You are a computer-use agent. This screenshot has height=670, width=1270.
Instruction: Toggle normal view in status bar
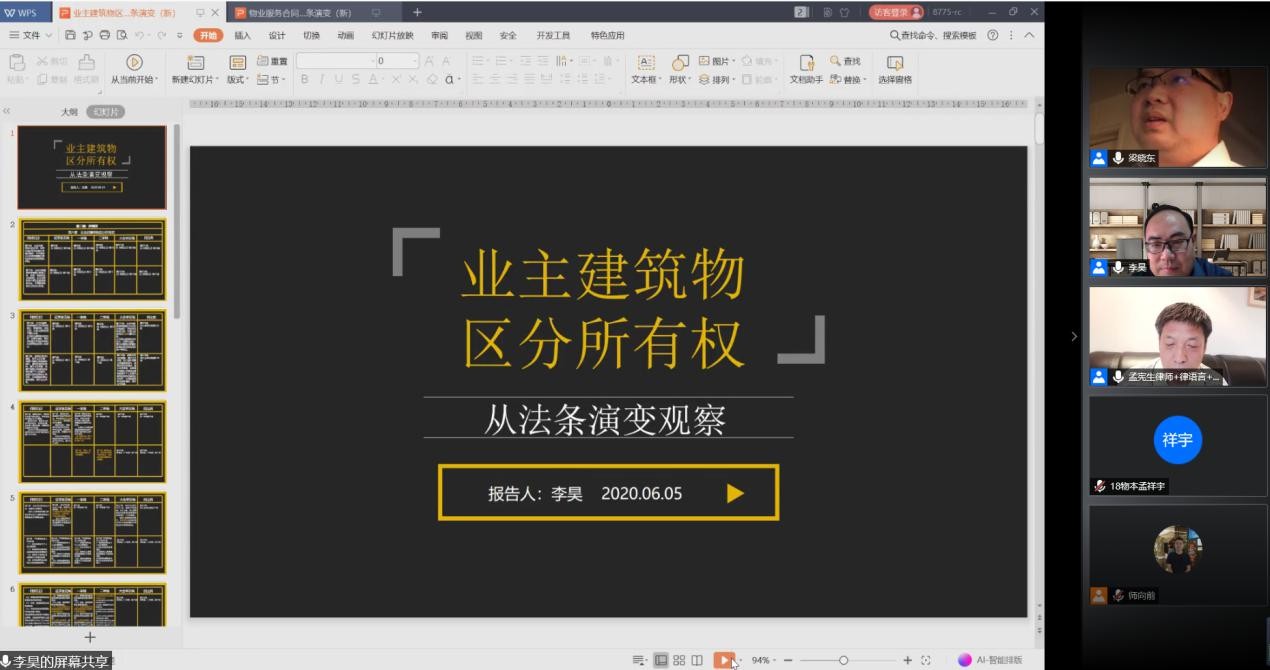pyautogui.click(x=661, y=660)
